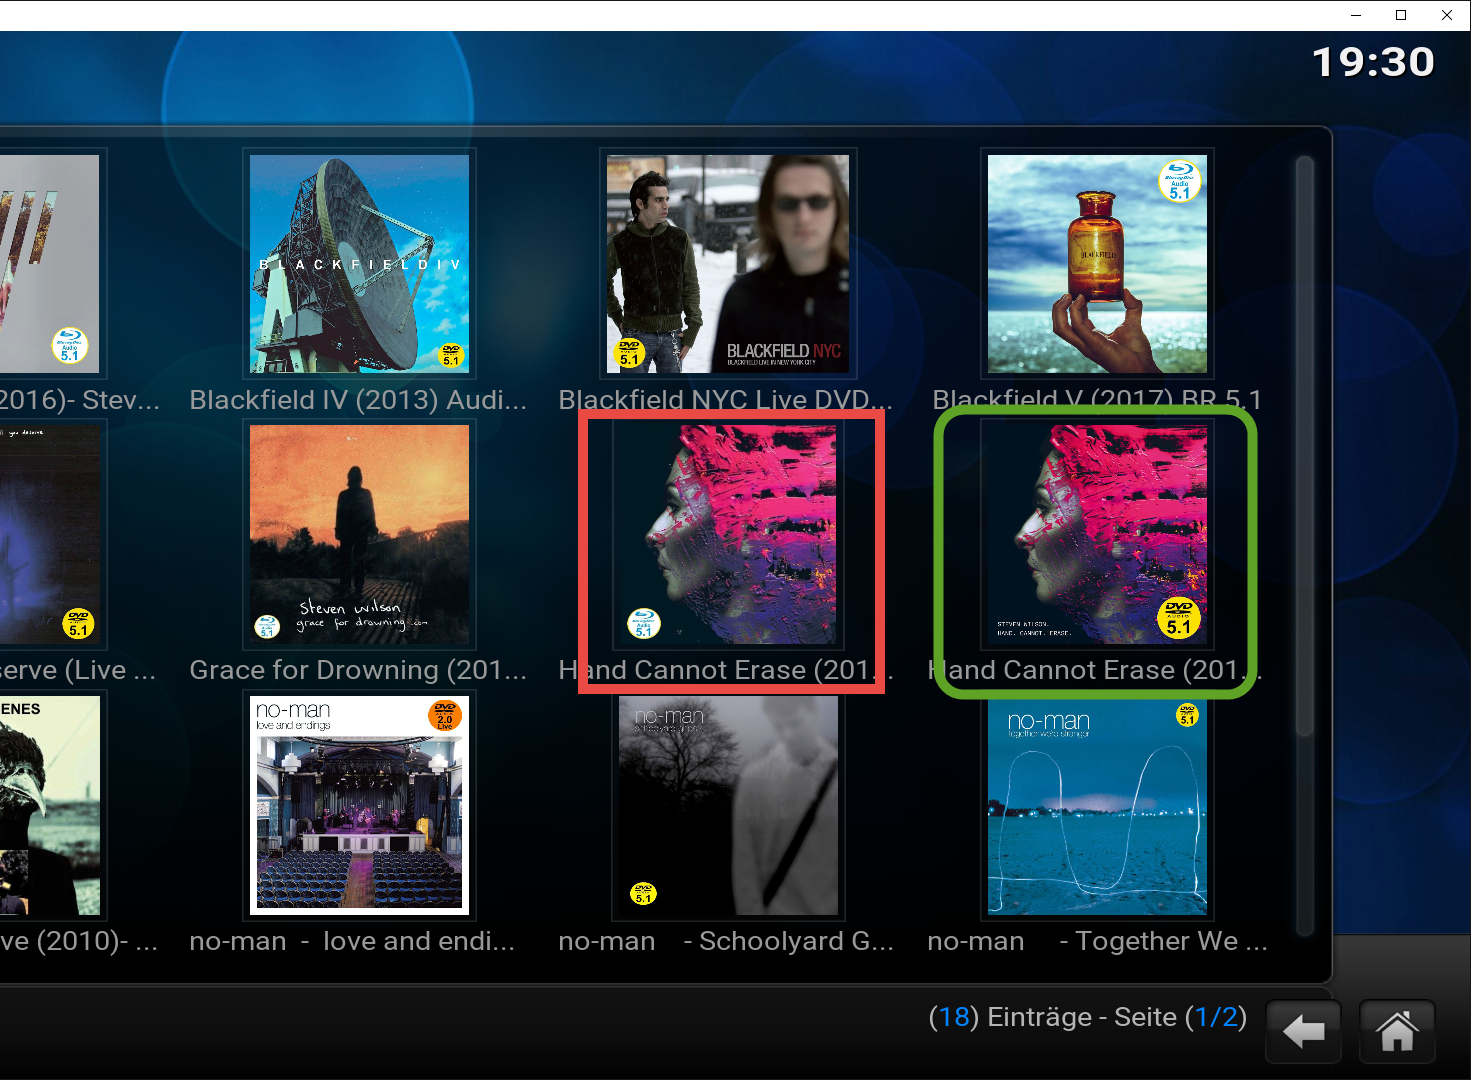Open Hand Cannot Erase Blu-ray cover
1471x1080 pixels.
pyautogui.click(x=728, y=534)
